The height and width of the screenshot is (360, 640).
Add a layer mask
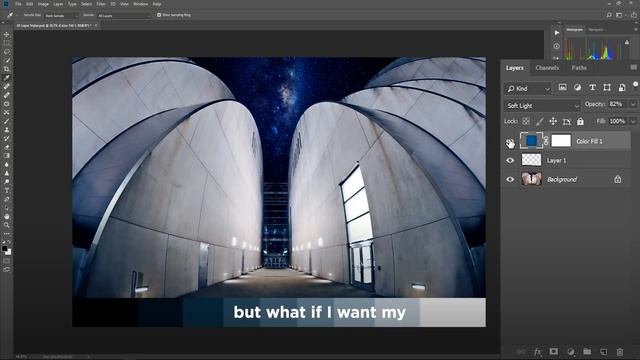(x=553, y=351)
